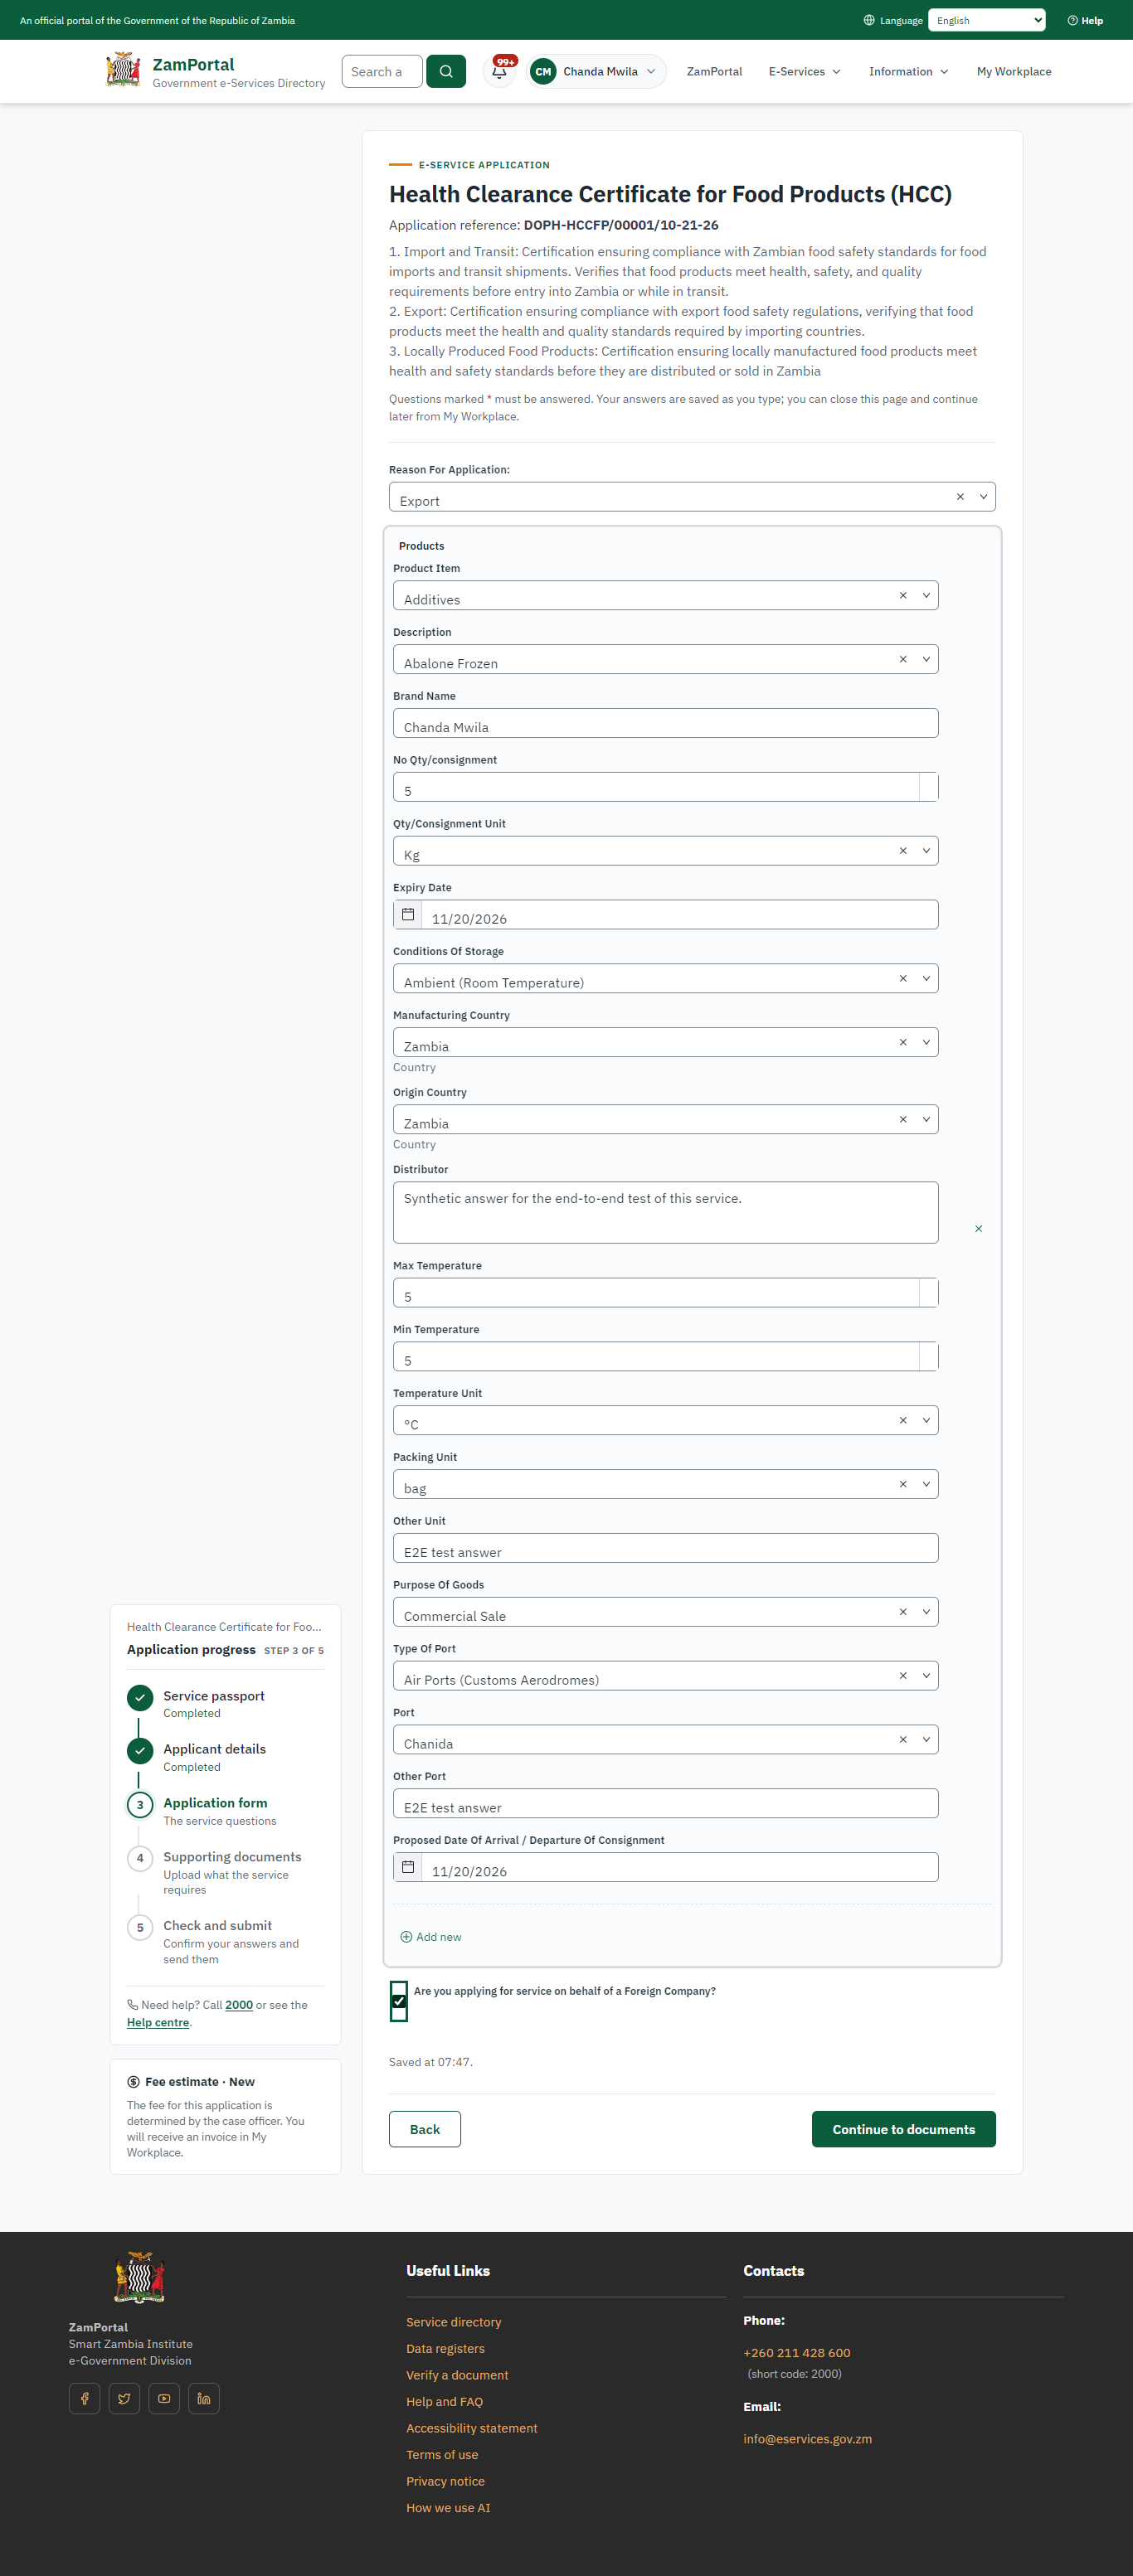
Task: Clear the Packing Unit bag value
Action: click(x=903, y=1484)
